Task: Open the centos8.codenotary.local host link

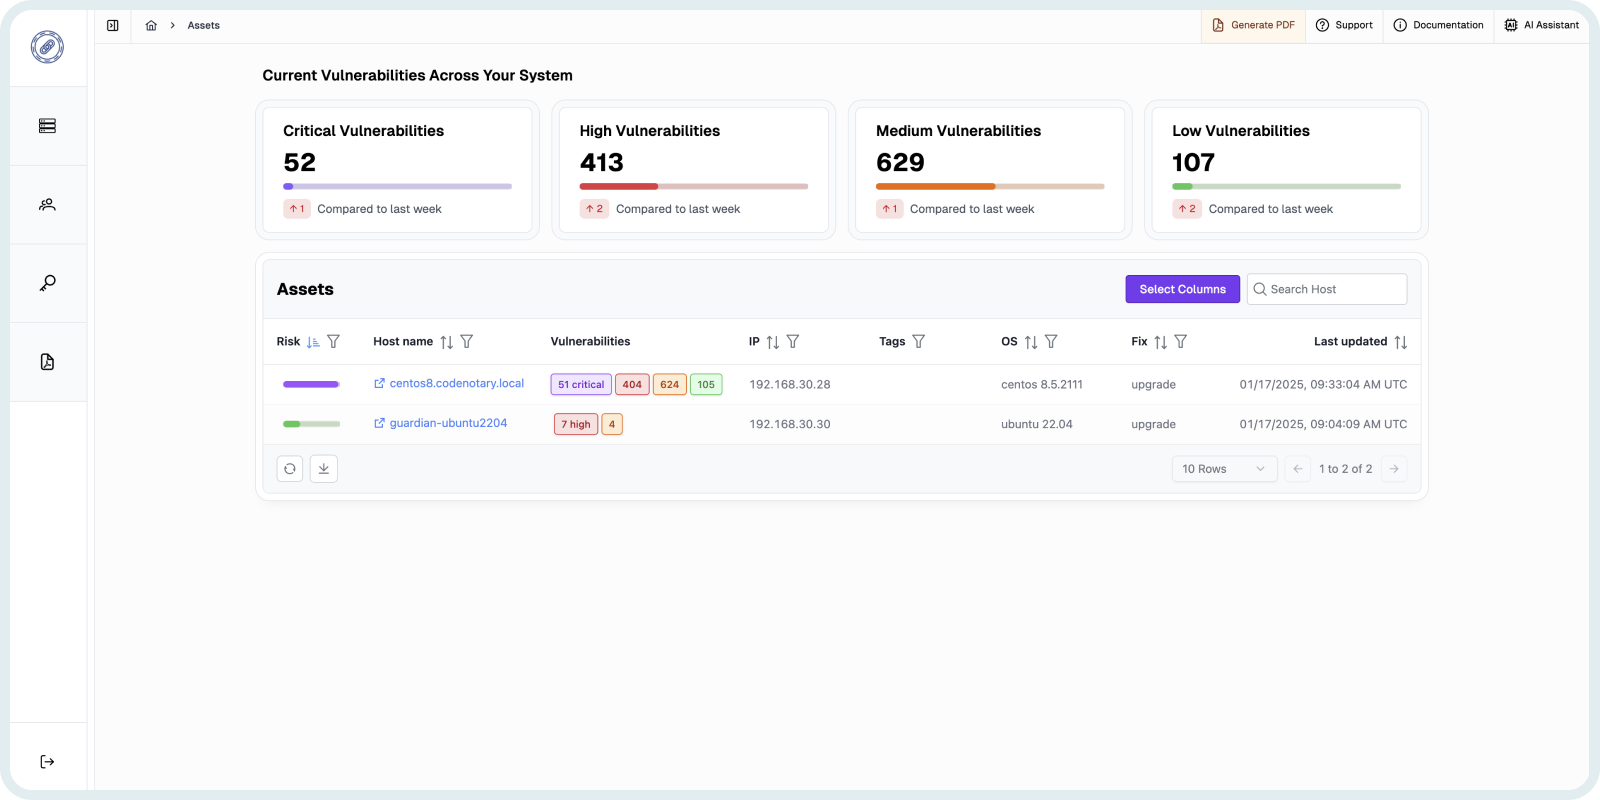Action: [x=449, y=384]
